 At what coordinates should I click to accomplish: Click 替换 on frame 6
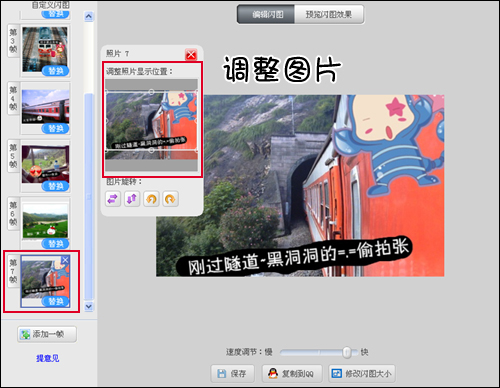point(56,244)
